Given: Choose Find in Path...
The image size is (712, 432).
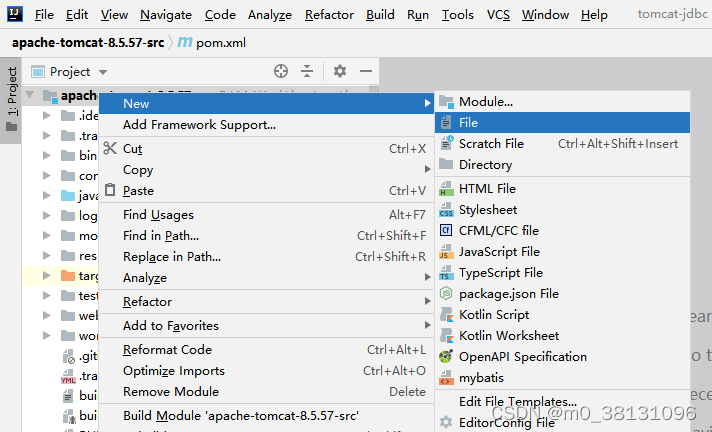Looking at the screenshot, I should 267,235.
